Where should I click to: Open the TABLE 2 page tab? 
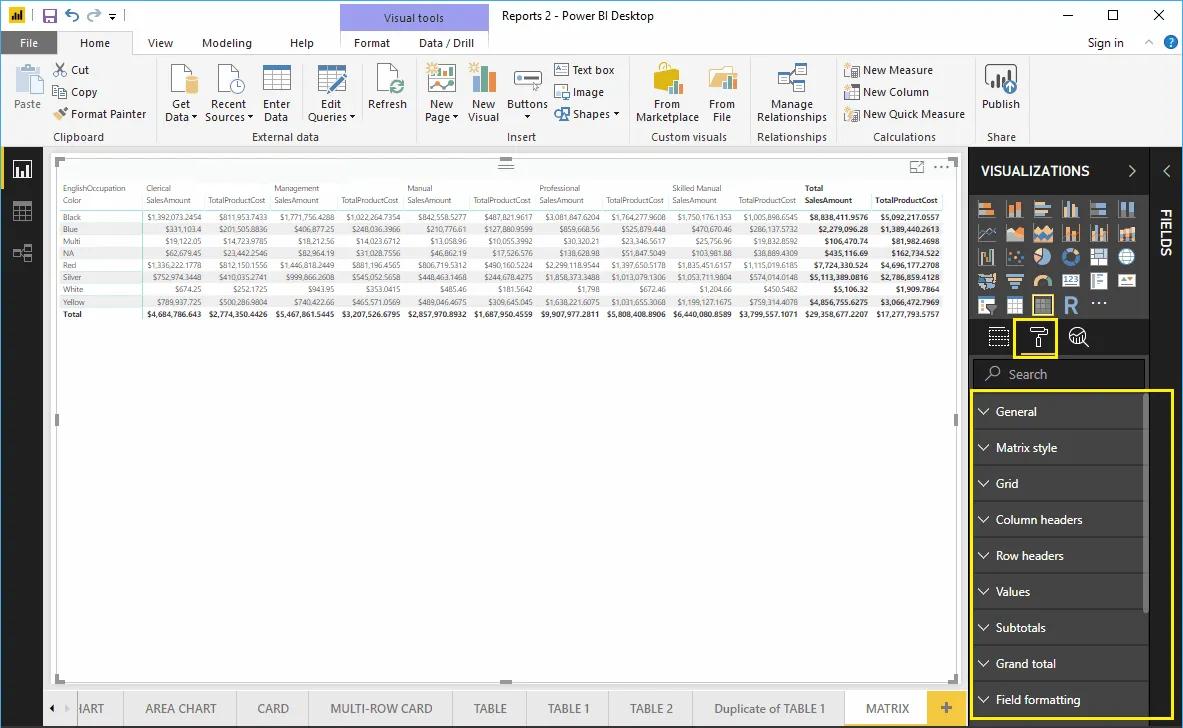click(x=649, y=708)
